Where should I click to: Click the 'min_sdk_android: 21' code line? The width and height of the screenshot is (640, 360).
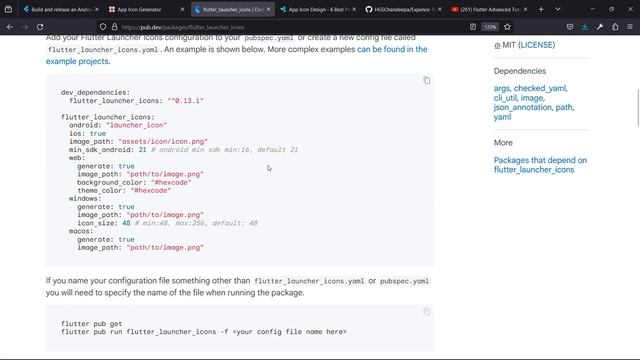tap(183, 150)
